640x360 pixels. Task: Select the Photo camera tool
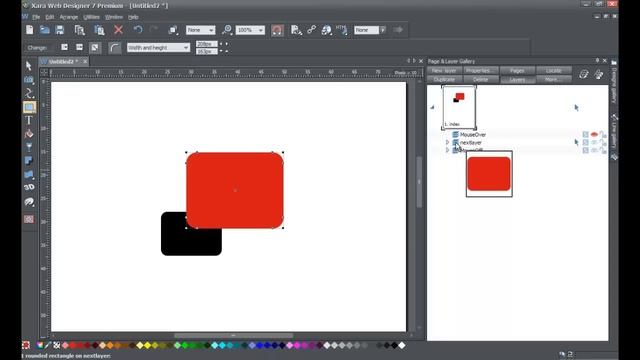(29, 80)
